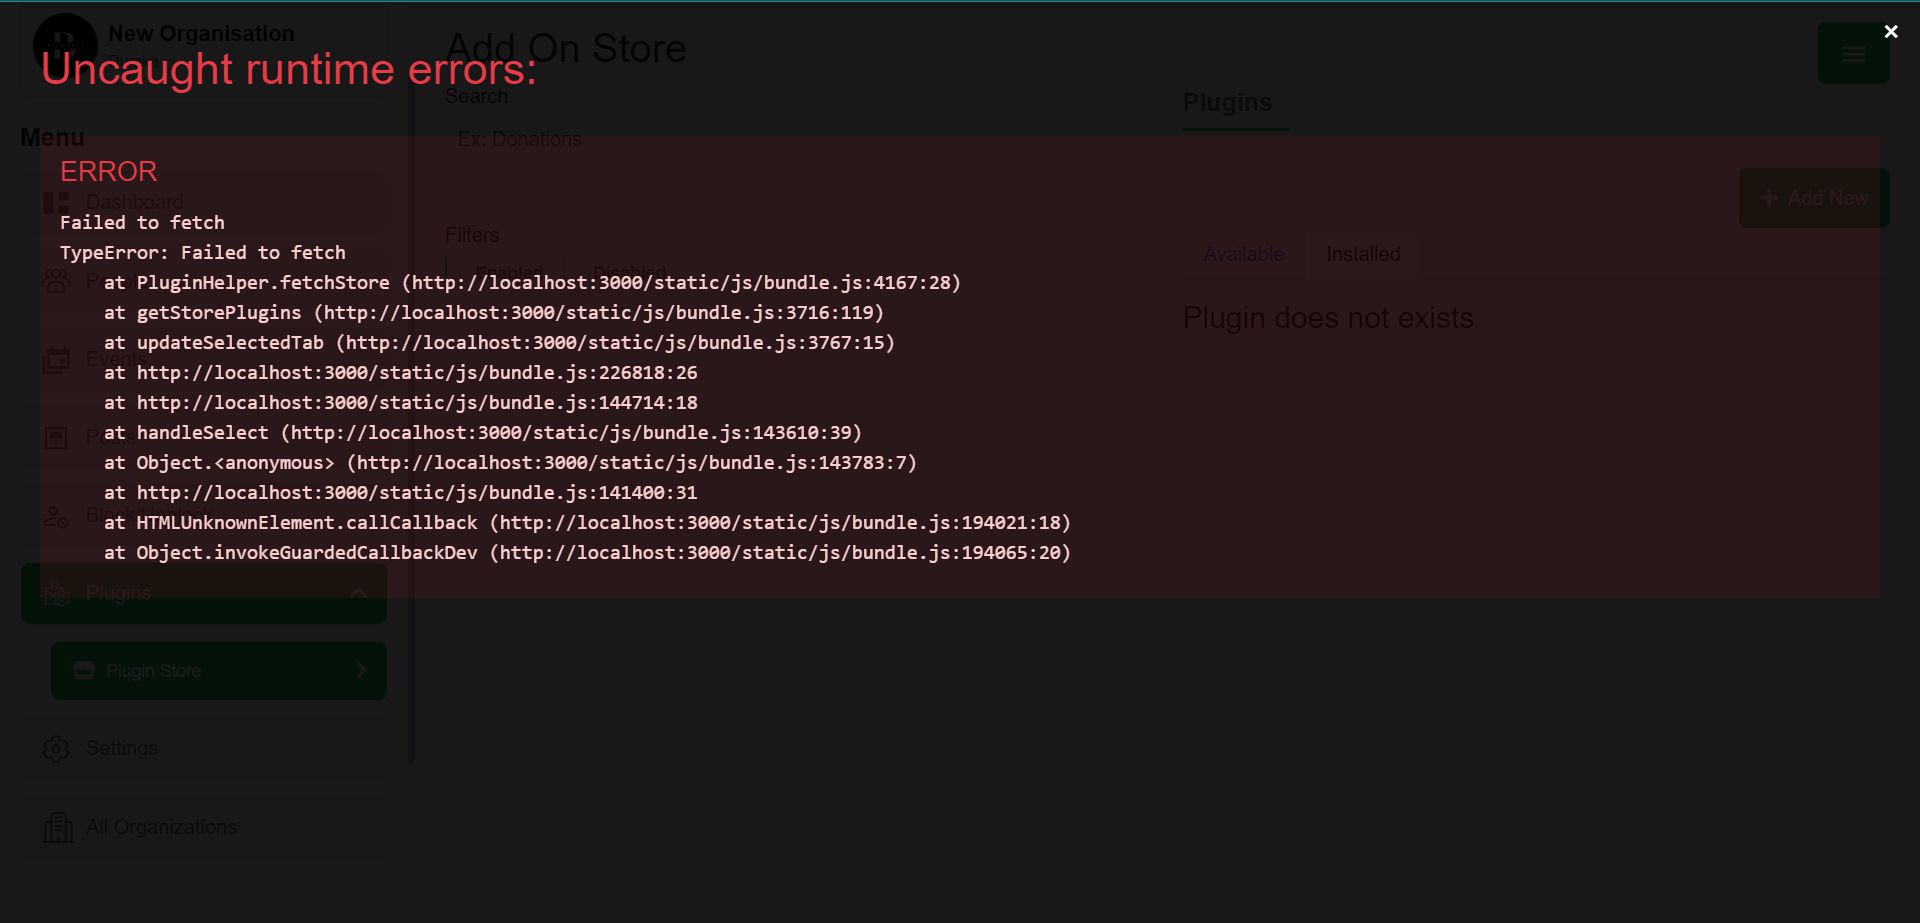Image resolution: width=1920 pixels, height=923 pixels.
Task: Switch to the Installed plugins filter
Action: (x=1362, y=254)
